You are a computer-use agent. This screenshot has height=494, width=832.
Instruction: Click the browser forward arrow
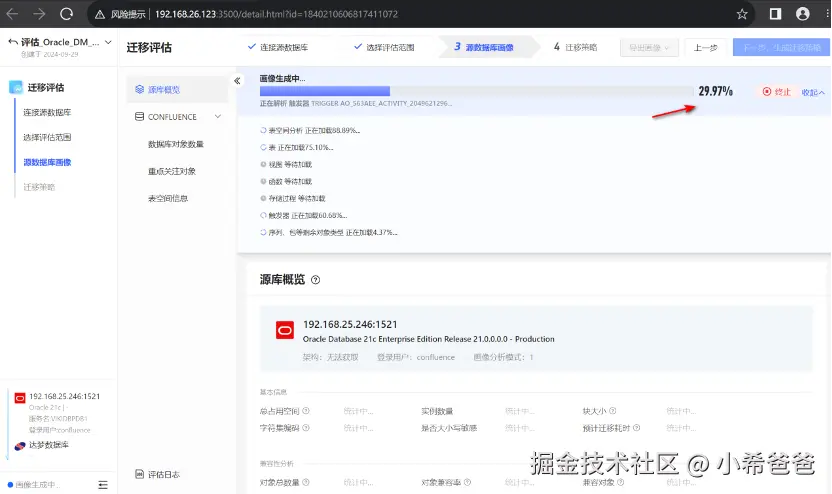click(39, 14)
